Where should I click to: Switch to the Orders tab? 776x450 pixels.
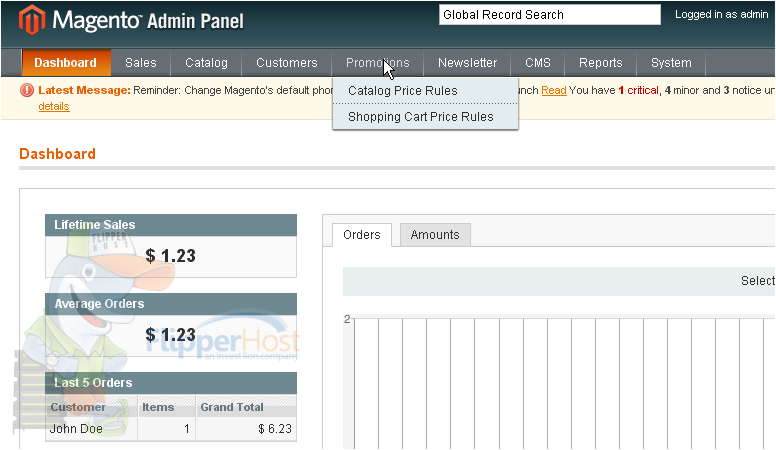tap(362, 235)
